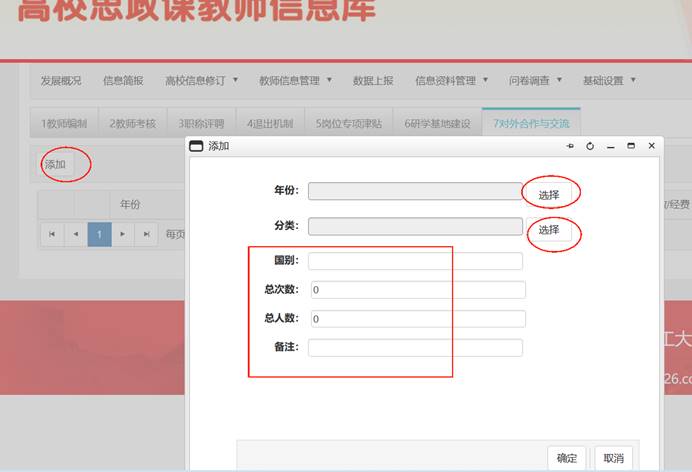
Task: Select page 1 in the pagination bar
Action: tap(99, 234)
